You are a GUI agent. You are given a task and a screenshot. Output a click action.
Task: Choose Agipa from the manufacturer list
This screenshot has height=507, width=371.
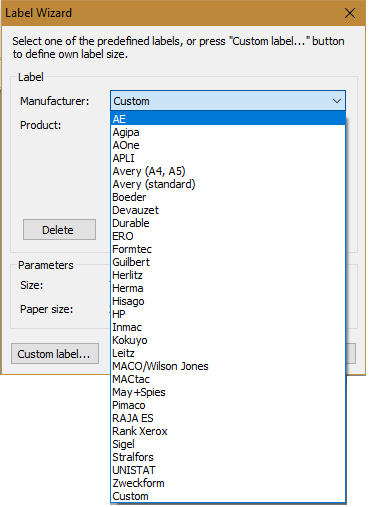pyautogui.click(x=228, y=132)
